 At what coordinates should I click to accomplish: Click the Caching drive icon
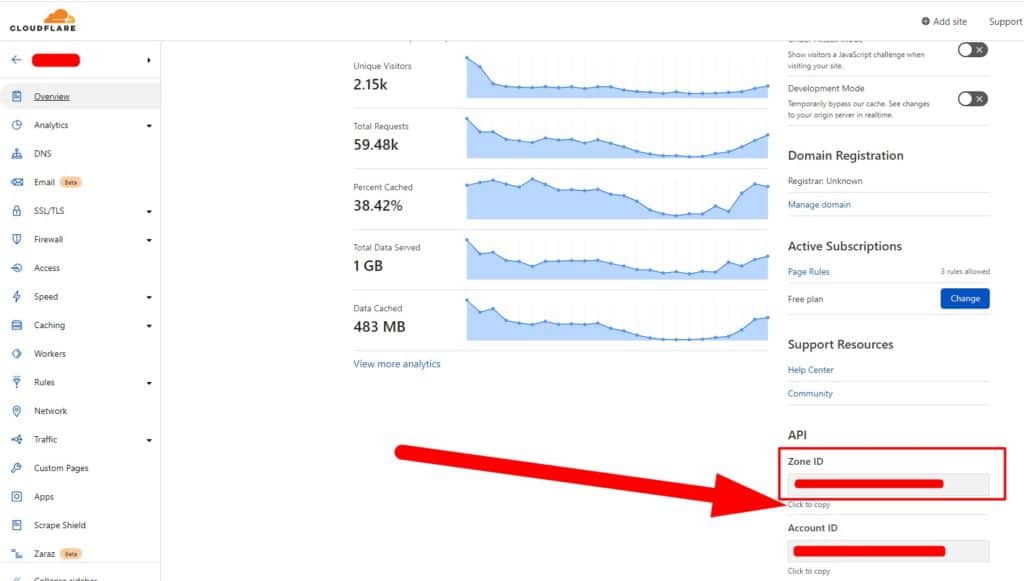(x=17, y=325)
